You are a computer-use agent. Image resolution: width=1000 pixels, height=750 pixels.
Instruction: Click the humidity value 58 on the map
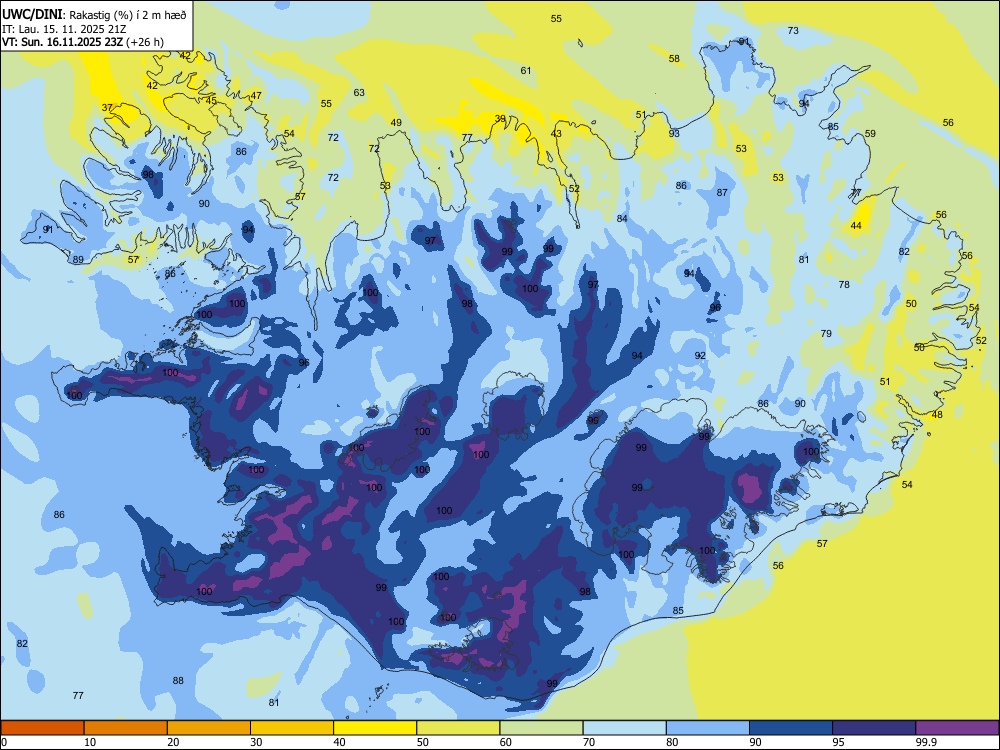tap(674, 59)
